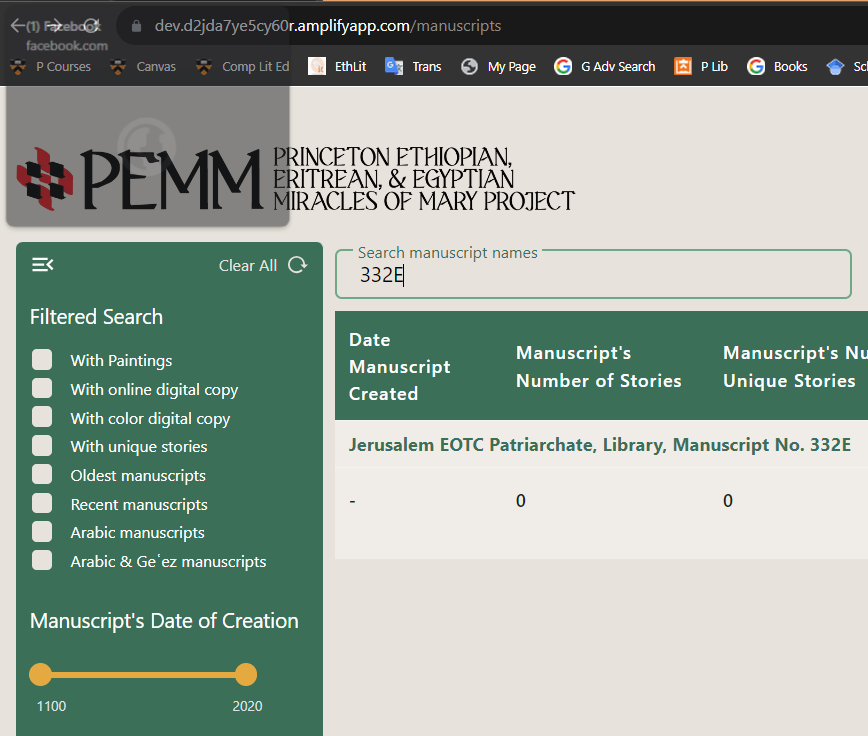868x736 pixels.
Task: Click the refresh icon next to Clear All
Action: pos(297,264)
